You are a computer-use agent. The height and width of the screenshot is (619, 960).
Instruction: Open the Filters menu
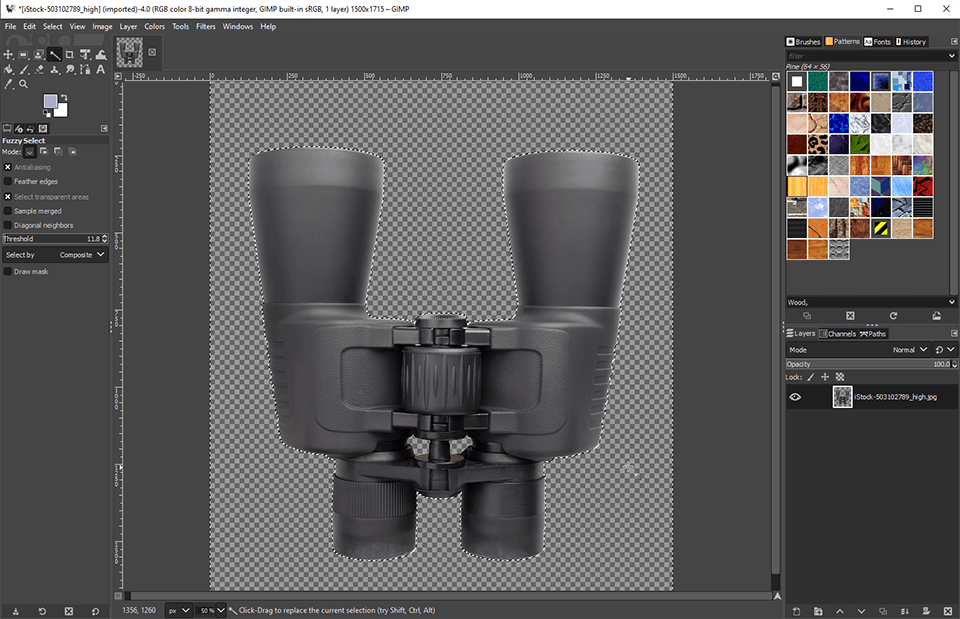[205, 26]
